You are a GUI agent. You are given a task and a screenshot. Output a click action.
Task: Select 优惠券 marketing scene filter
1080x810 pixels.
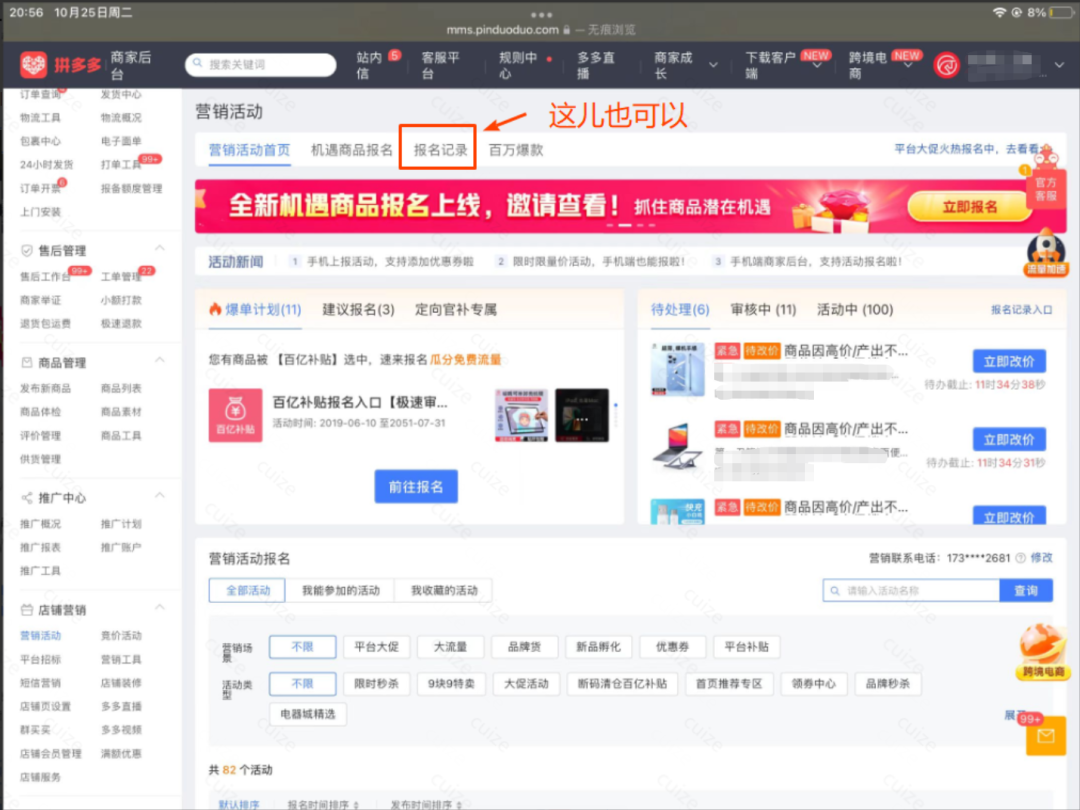(x=672, y=647)
